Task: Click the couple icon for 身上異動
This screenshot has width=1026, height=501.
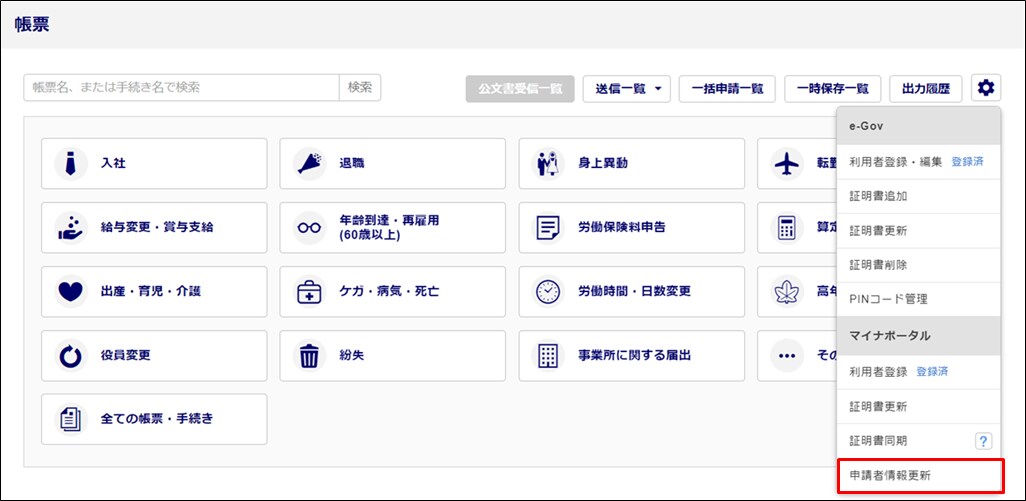Action: [x=545, y=164]
